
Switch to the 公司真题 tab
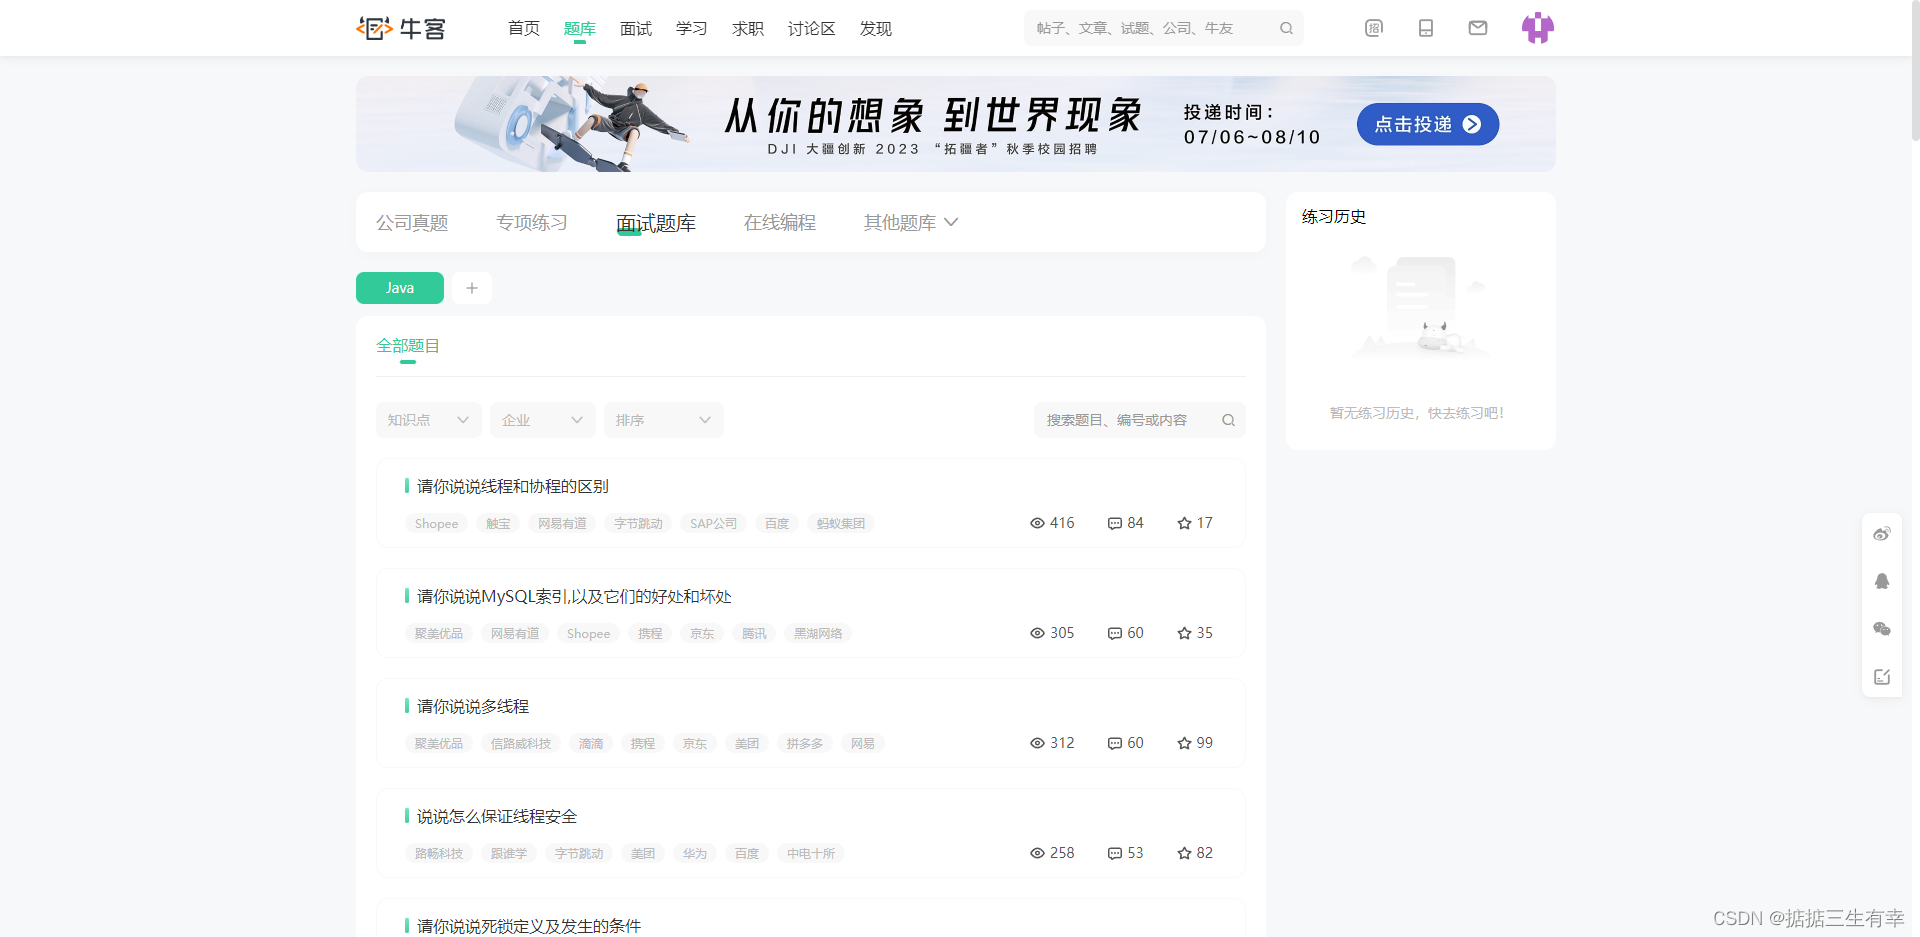click(x=412, y=222)
